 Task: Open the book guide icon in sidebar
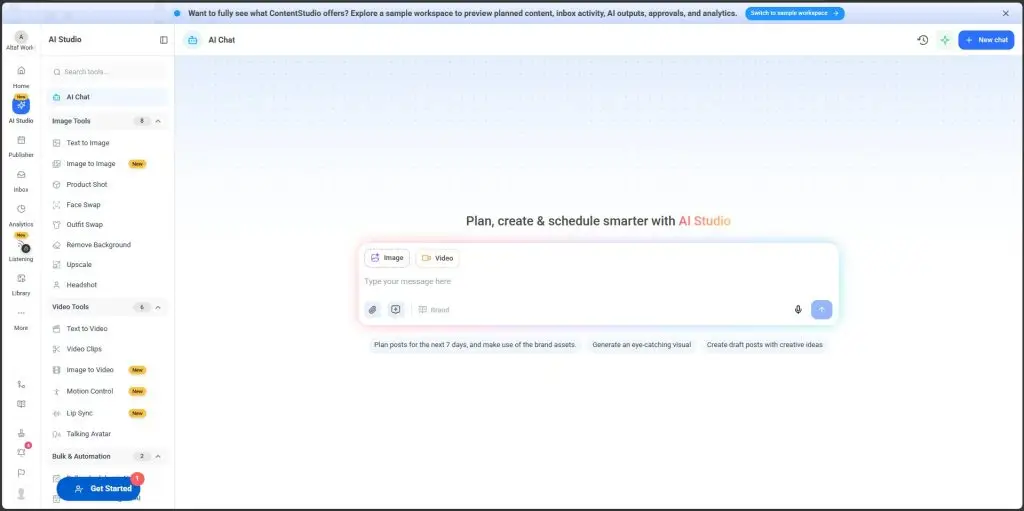tap(21, 404)
